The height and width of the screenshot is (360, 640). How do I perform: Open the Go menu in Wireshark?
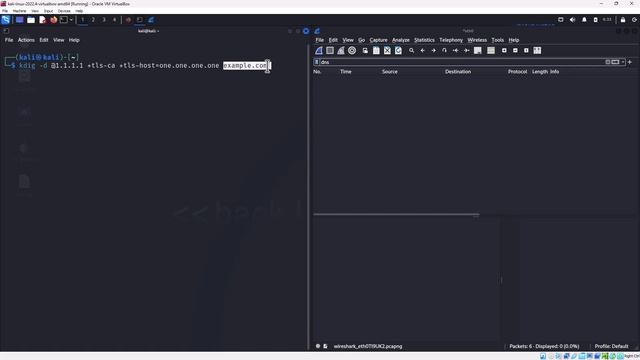tap(362, 40)
